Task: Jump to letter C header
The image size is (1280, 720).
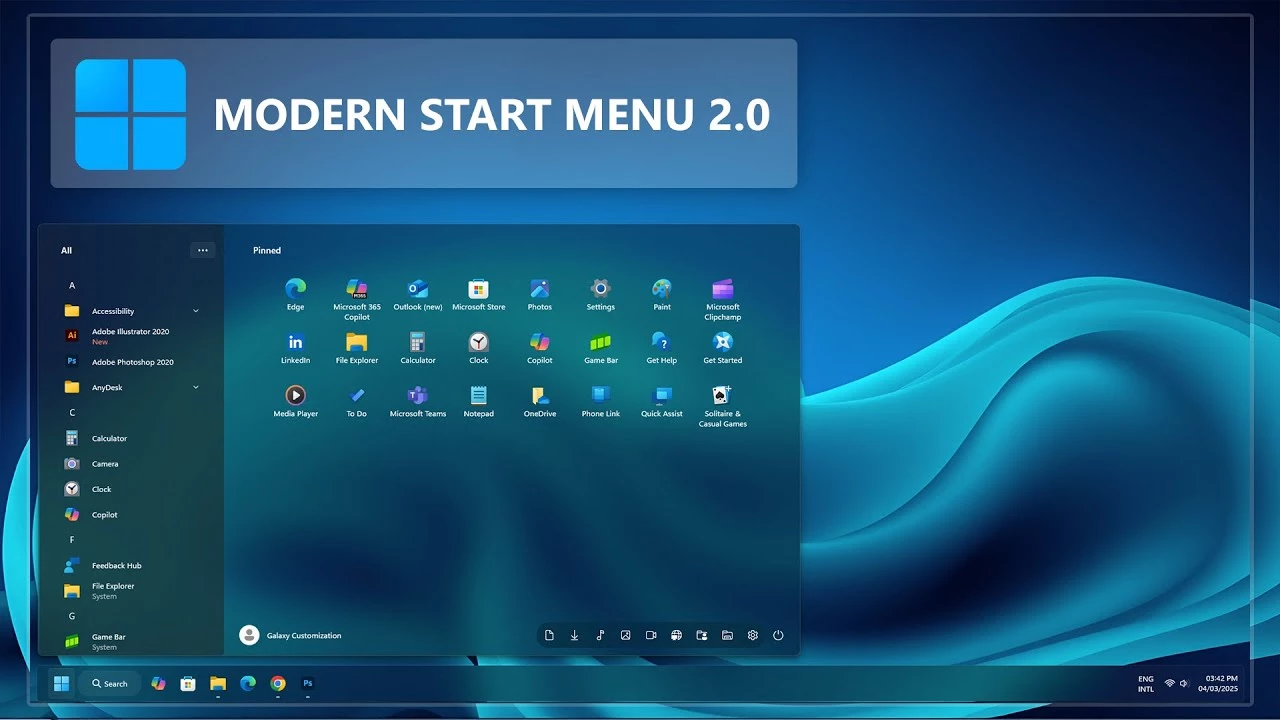Action: click(x=72, y=413)
